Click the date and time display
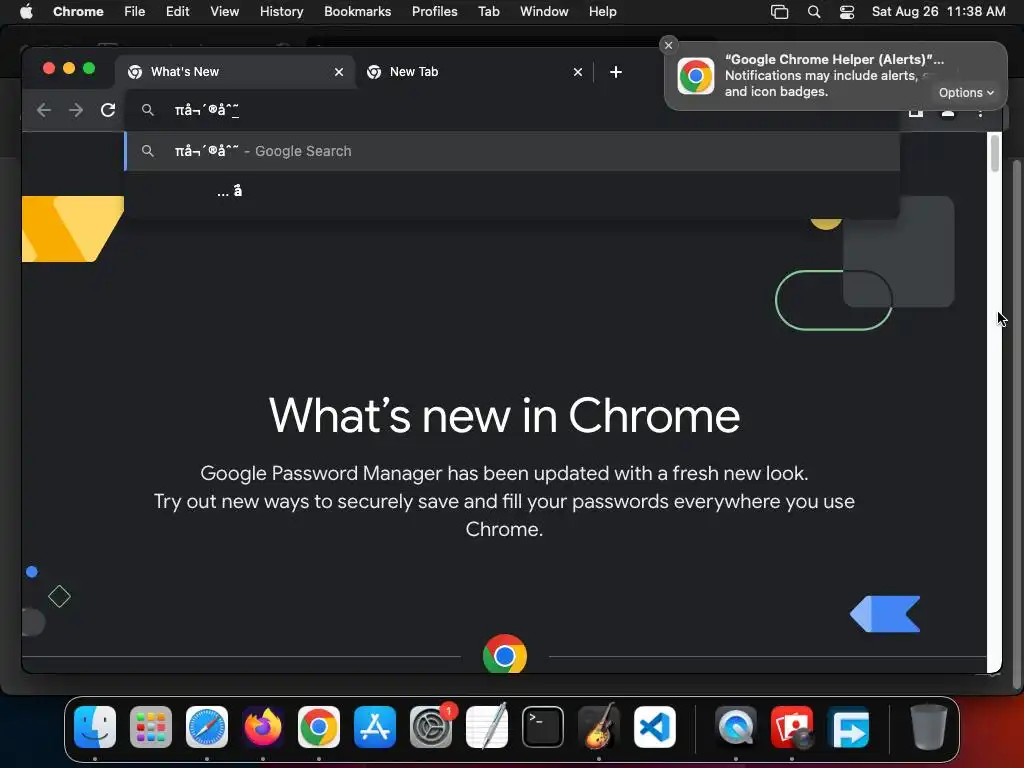The width and height of the screenshot is (1024, 768). click(x=938, y=12)
